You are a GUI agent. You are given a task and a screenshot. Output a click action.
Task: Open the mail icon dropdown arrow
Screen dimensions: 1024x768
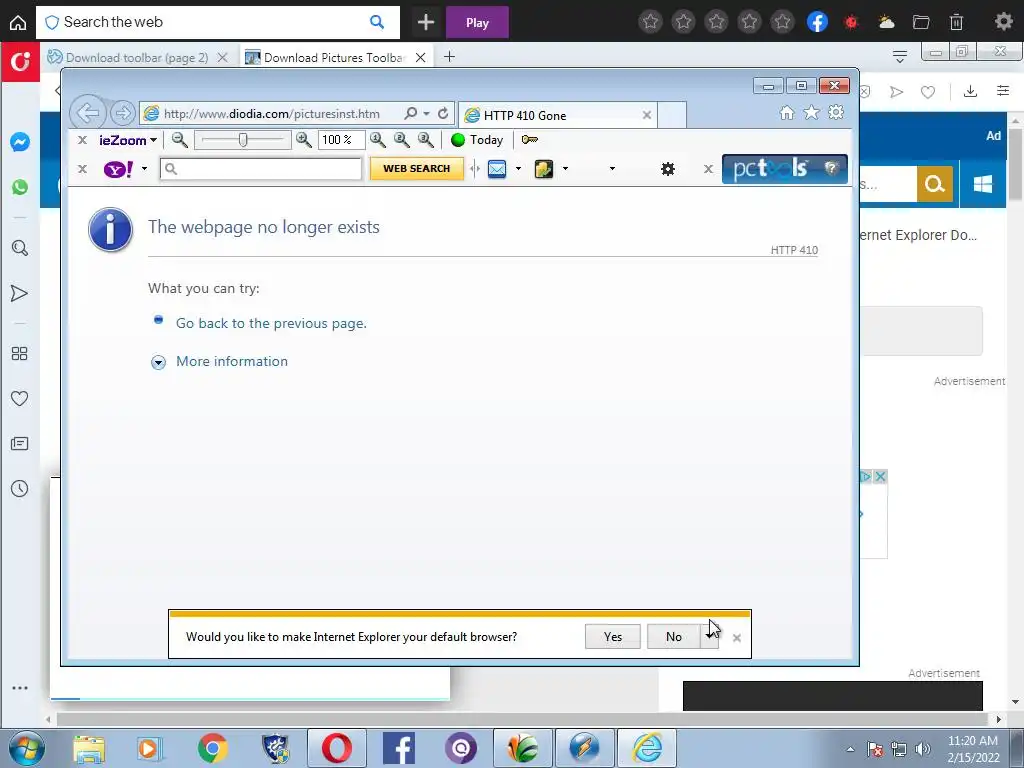(519, 168)
